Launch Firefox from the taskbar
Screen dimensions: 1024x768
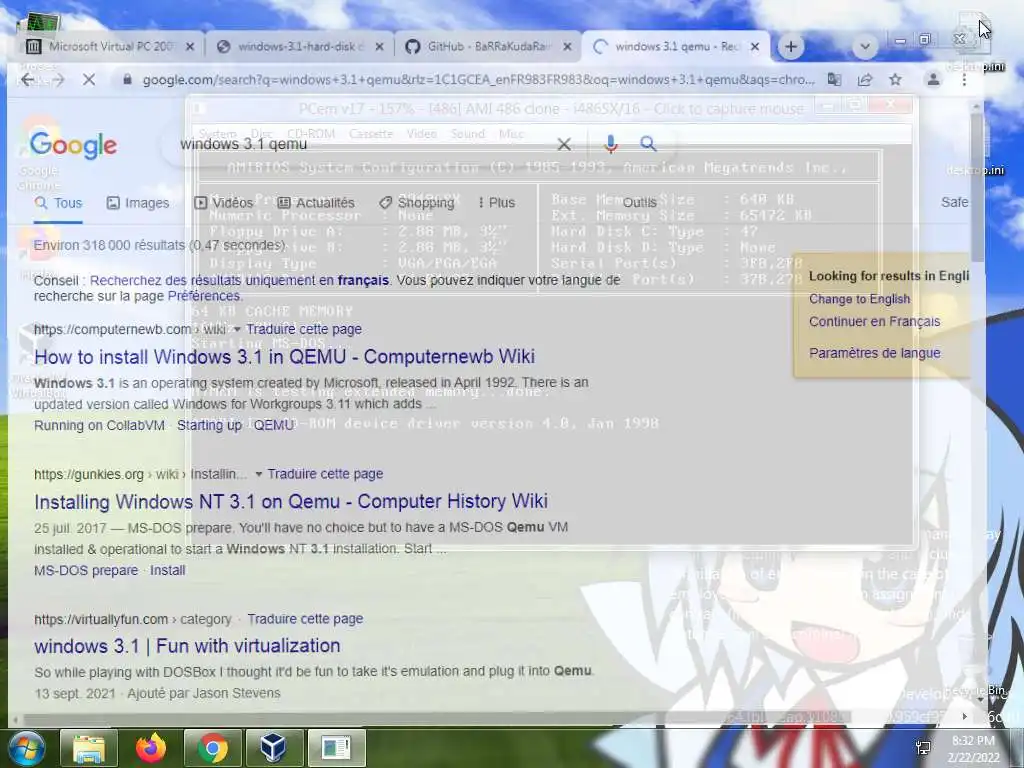151,748
